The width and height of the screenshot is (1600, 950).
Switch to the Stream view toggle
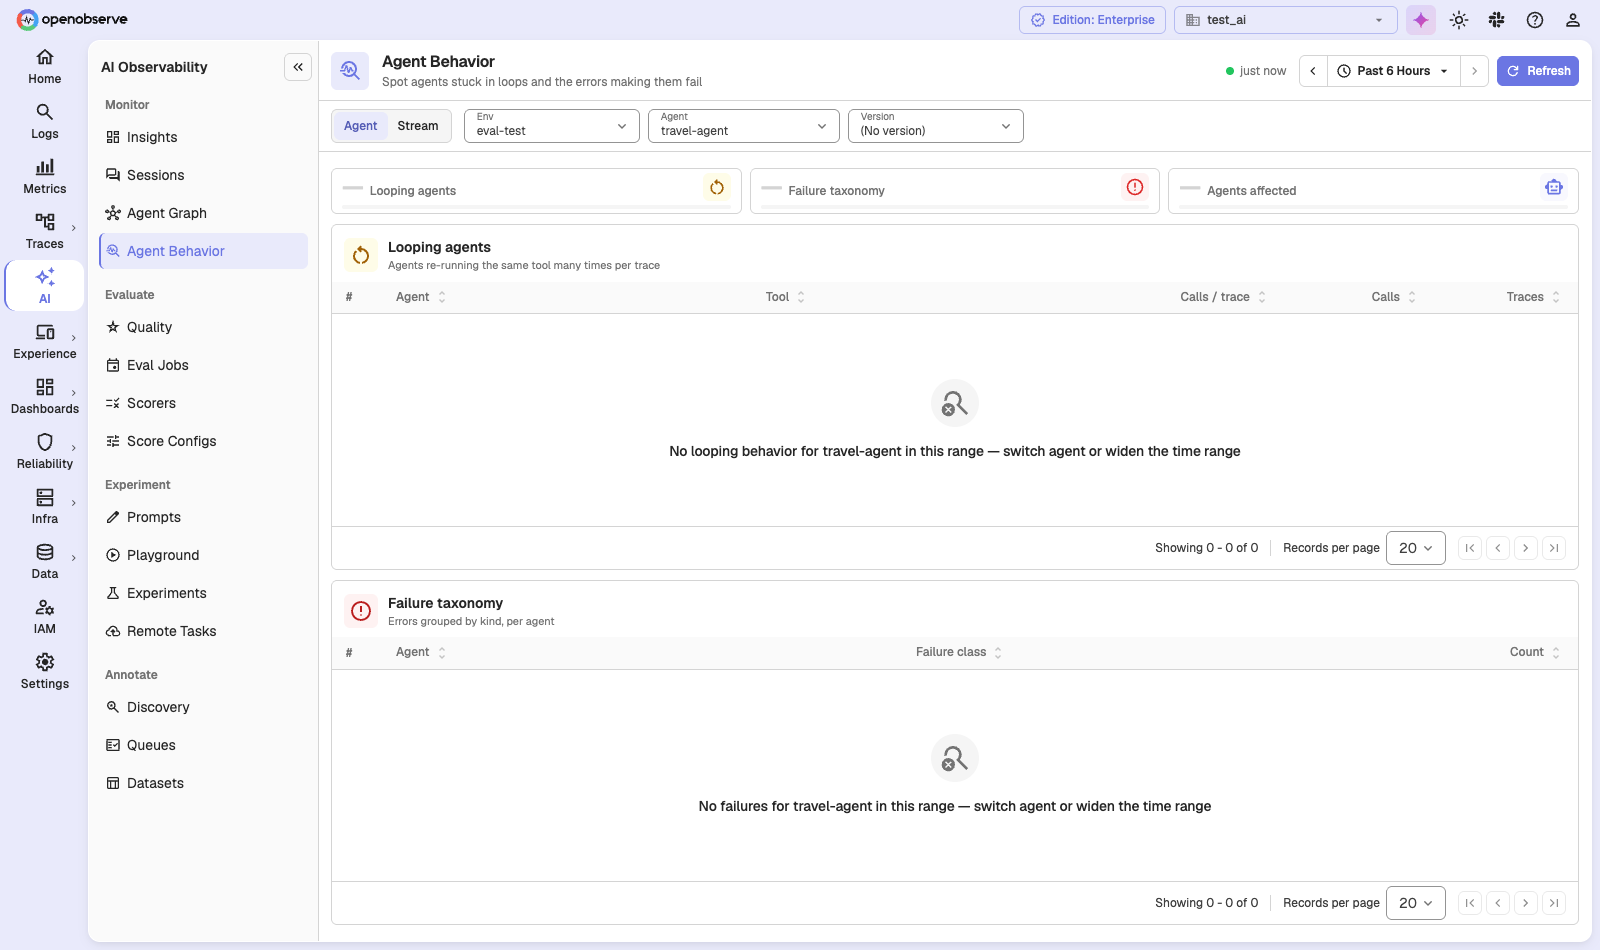pos(418,126)
